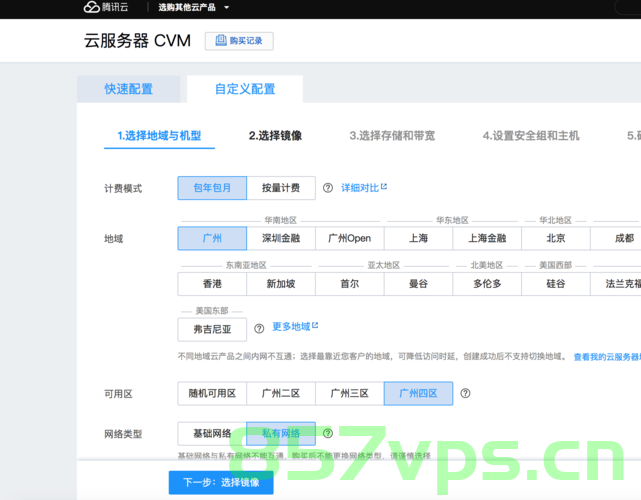Choose 硅谷 region
641x500 pixels.
point(556,284)
